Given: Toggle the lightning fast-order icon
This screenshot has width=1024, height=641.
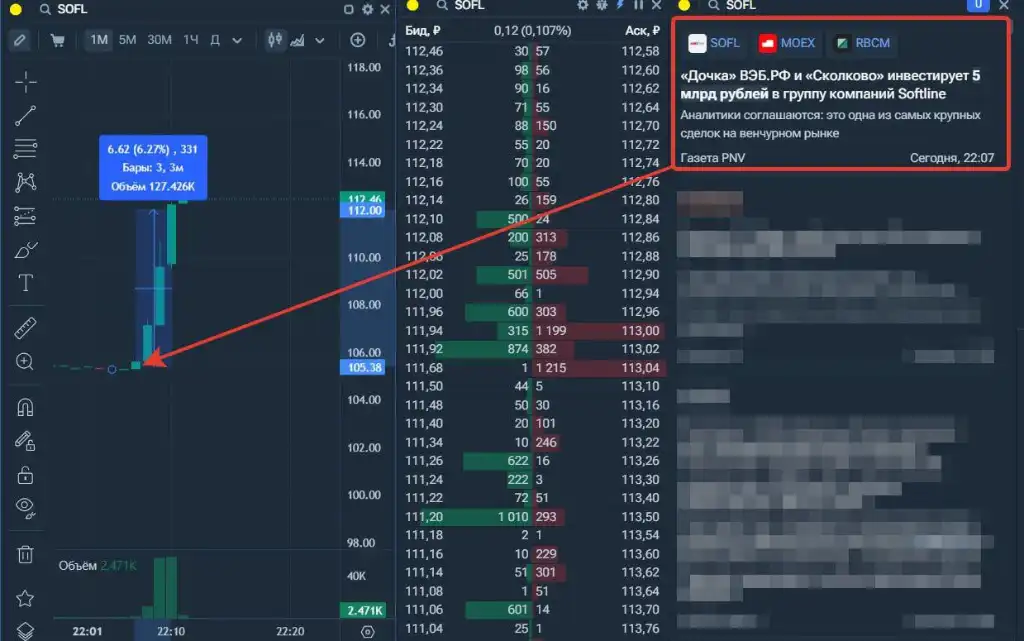Looking at the screenshot, I should (620, 5).
